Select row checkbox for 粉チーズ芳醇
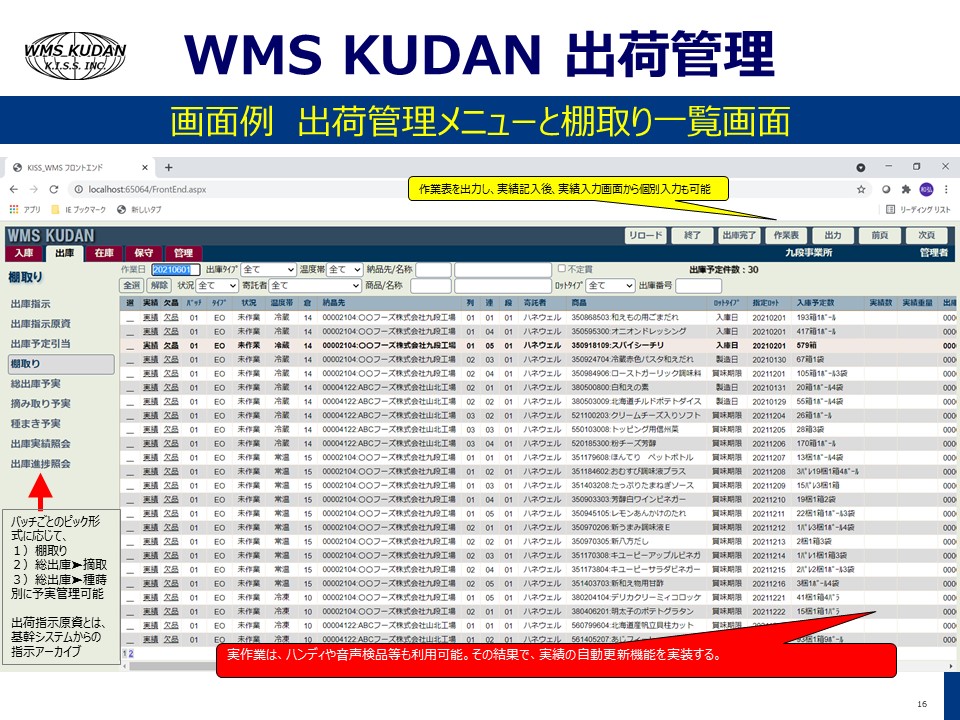 coord(130,446)
